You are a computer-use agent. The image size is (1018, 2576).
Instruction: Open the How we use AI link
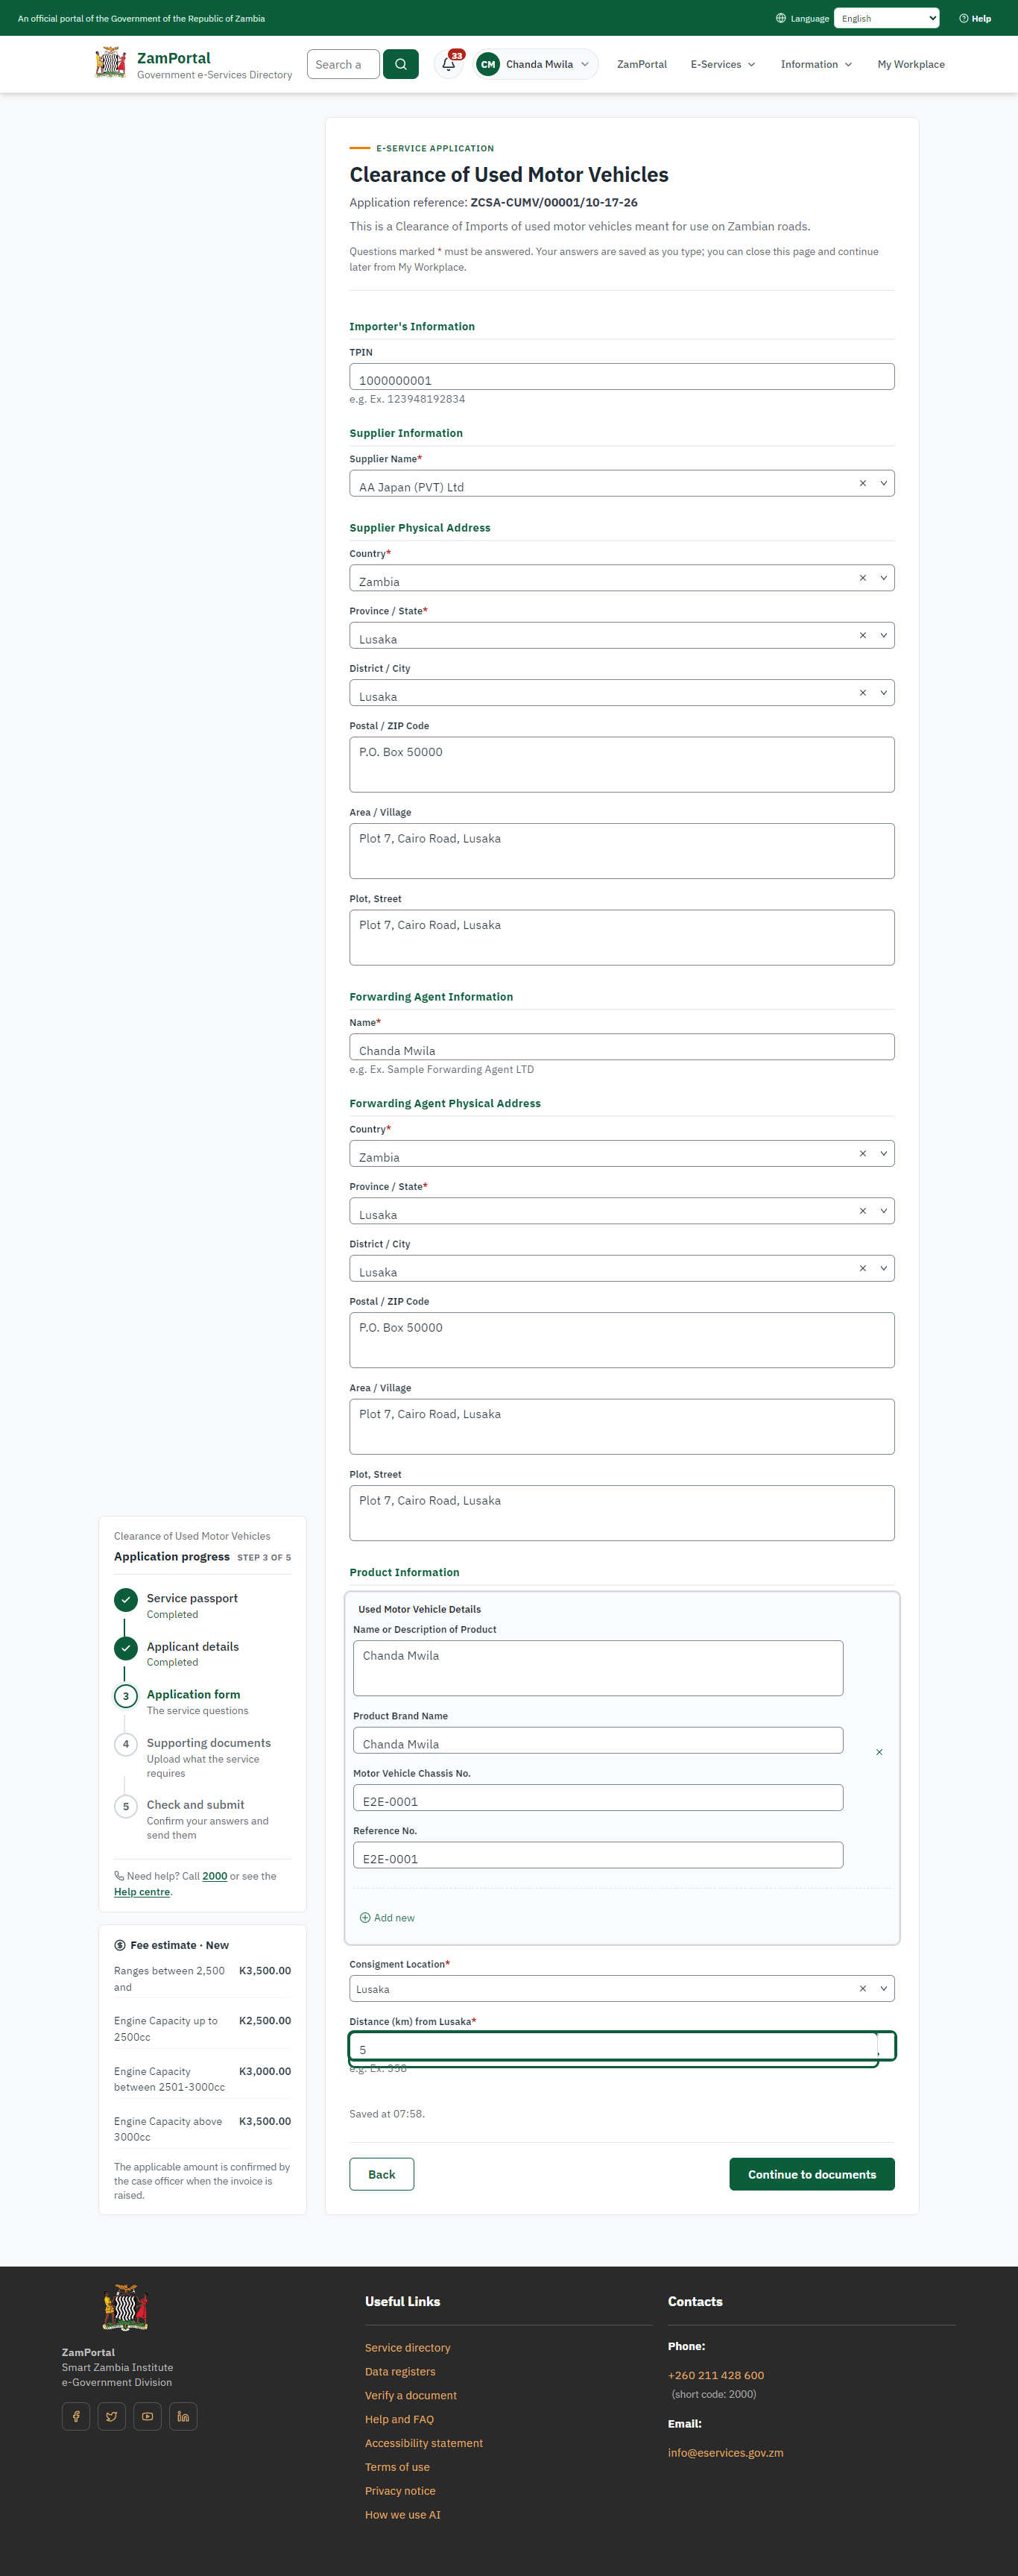pos(403,2514)
